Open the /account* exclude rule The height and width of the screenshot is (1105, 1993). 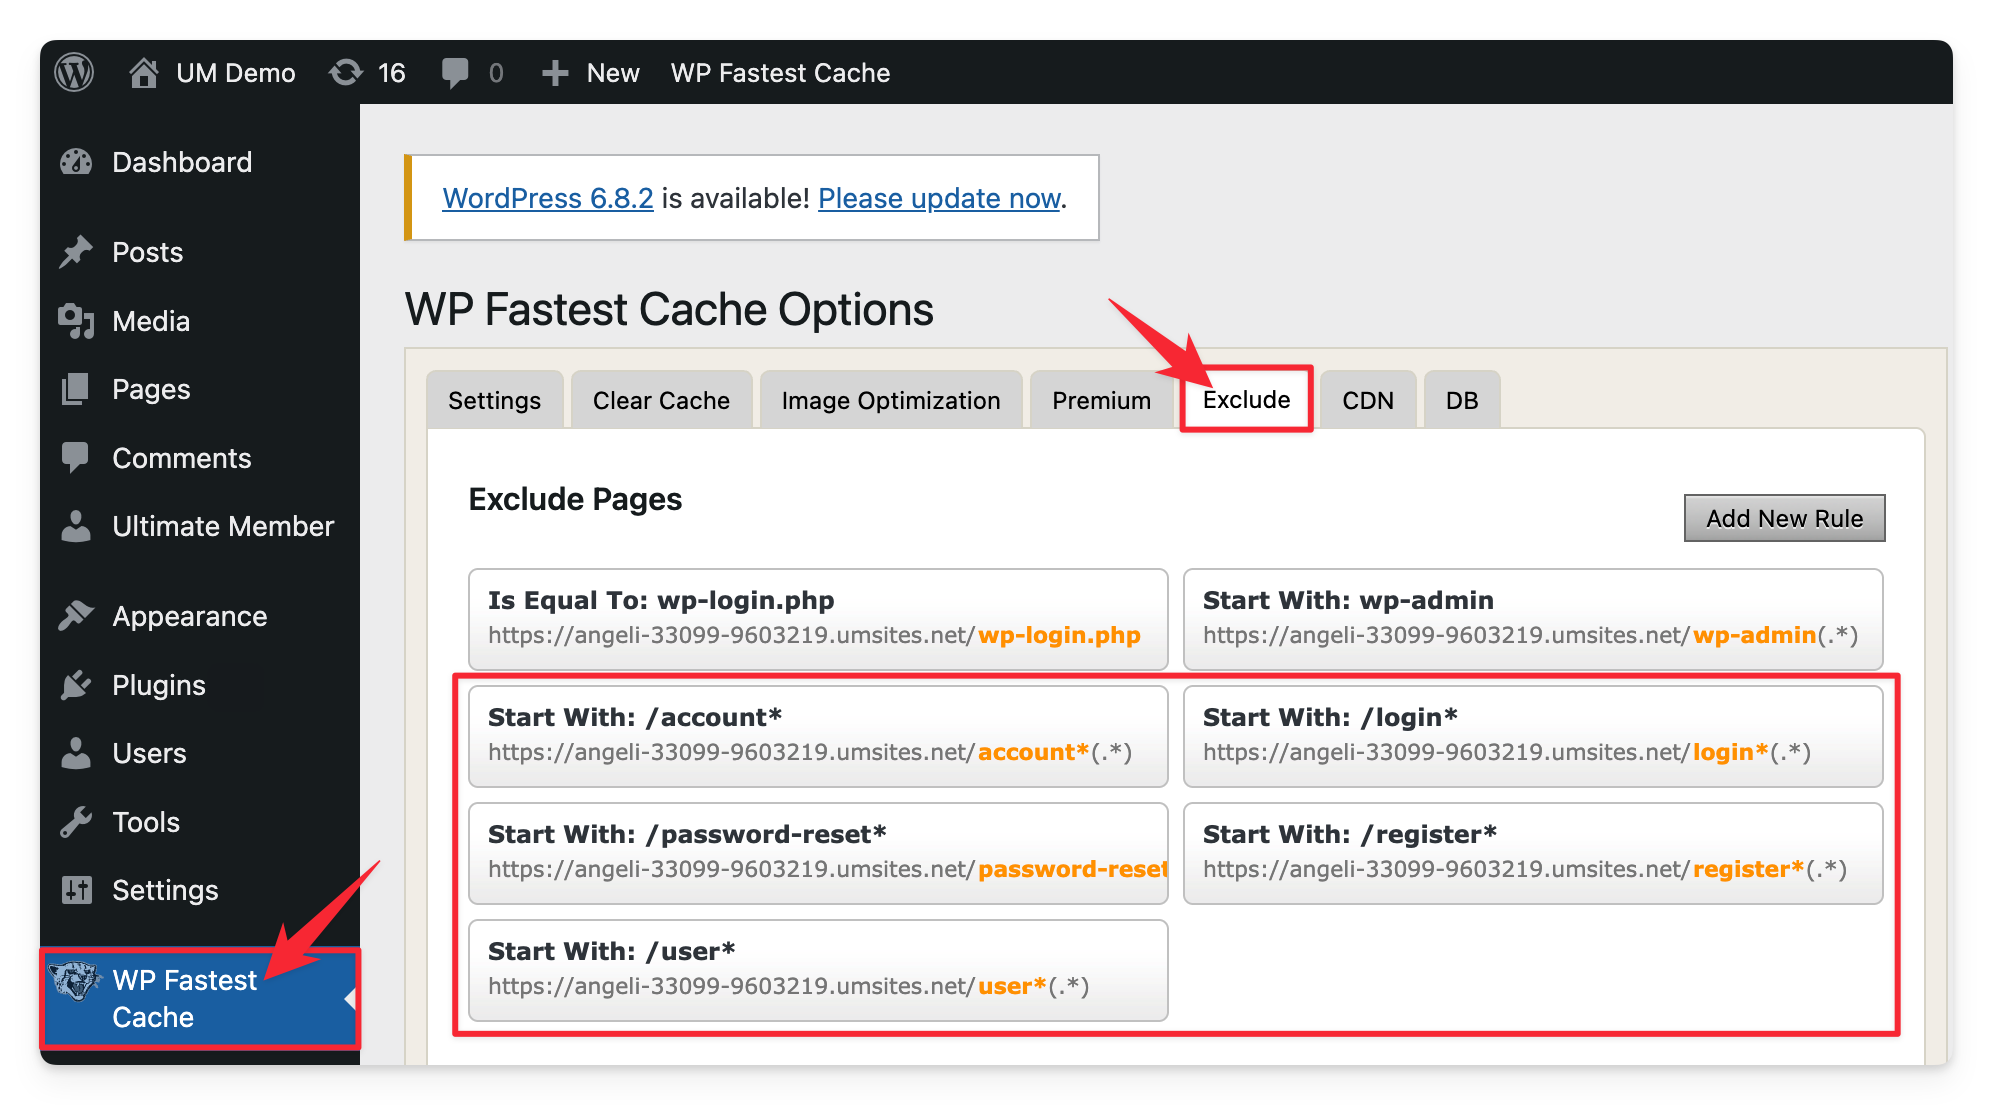click(818, 736)
